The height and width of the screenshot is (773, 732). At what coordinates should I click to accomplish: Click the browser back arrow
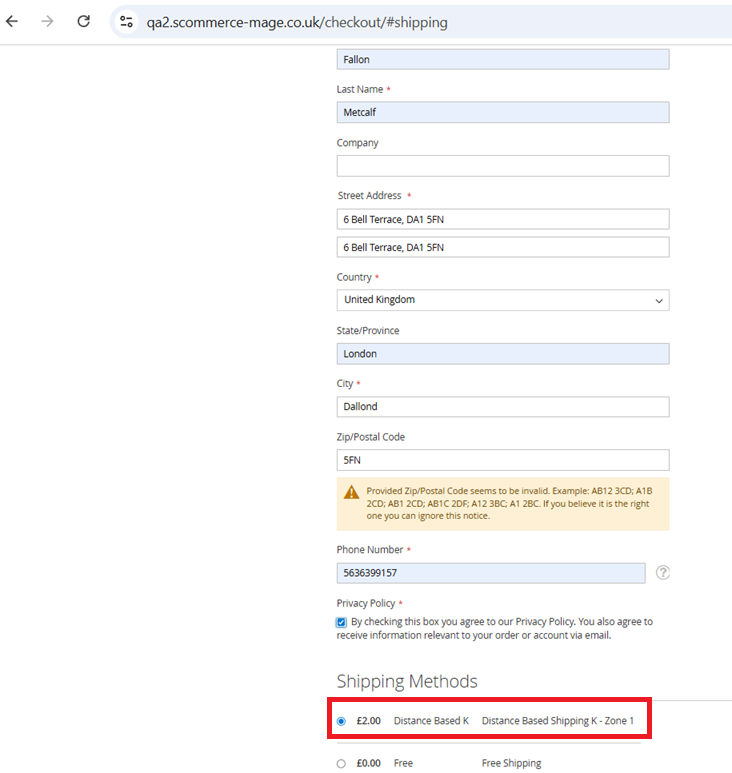pos(13,21)
